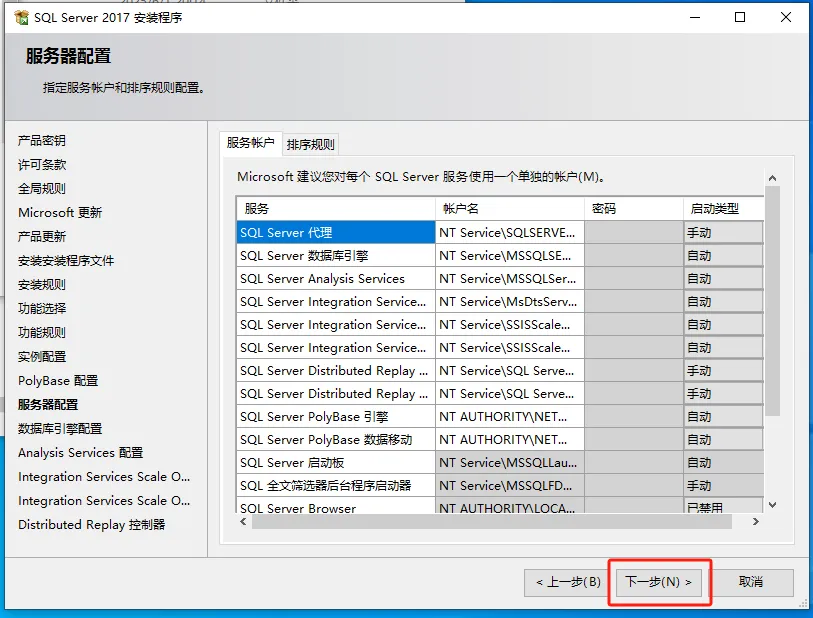Click the 密码 column header
The height and width of the screenshot is (618, 813).
point(634,208)
